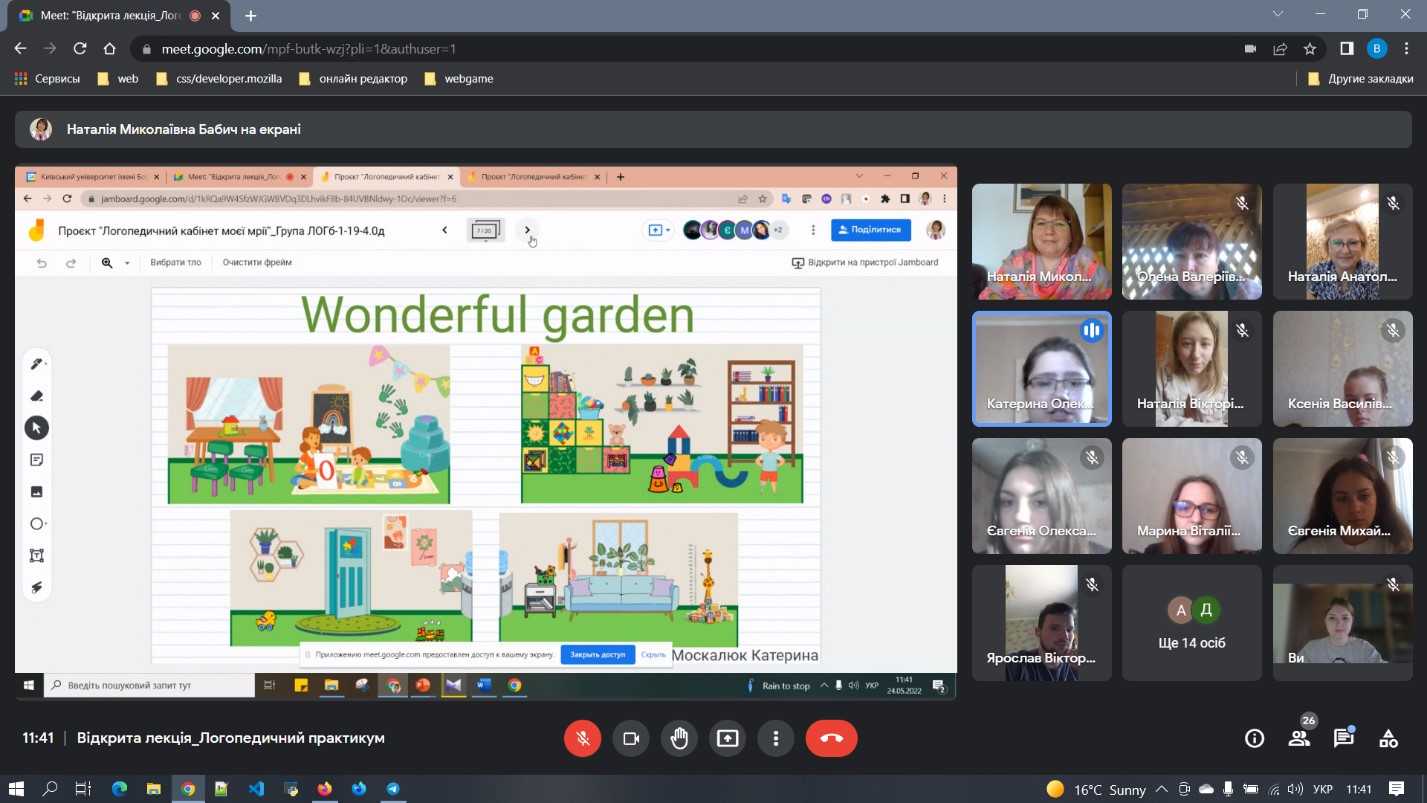Open the chat messages panel

(x=1343, y=739)
